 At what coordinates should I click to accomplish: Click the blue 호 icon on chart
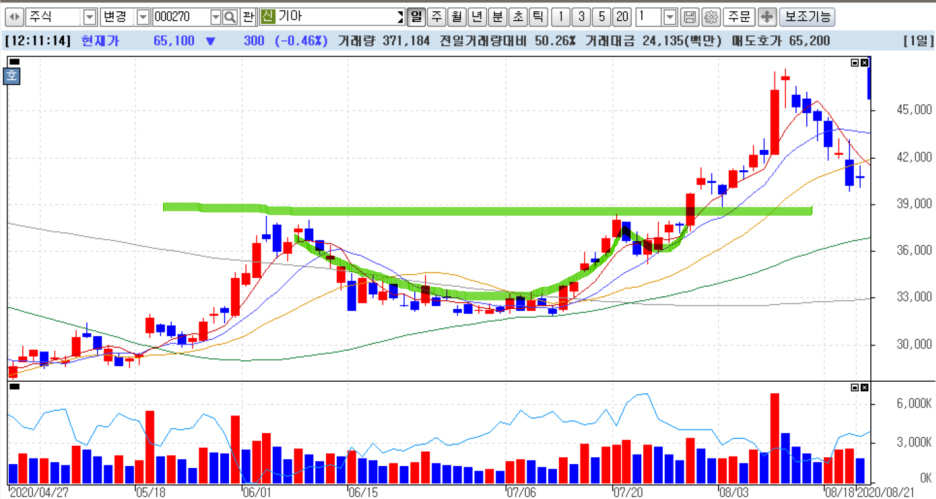click(x=12, y=76)
